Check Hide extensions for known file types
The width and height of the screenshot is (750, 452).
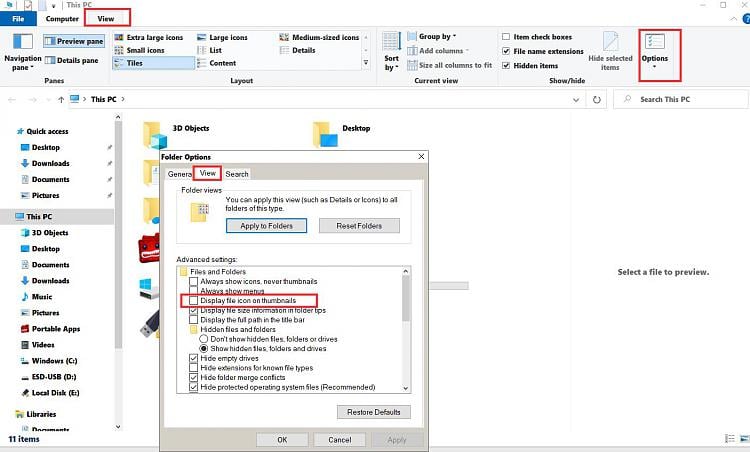pos(194,368)
